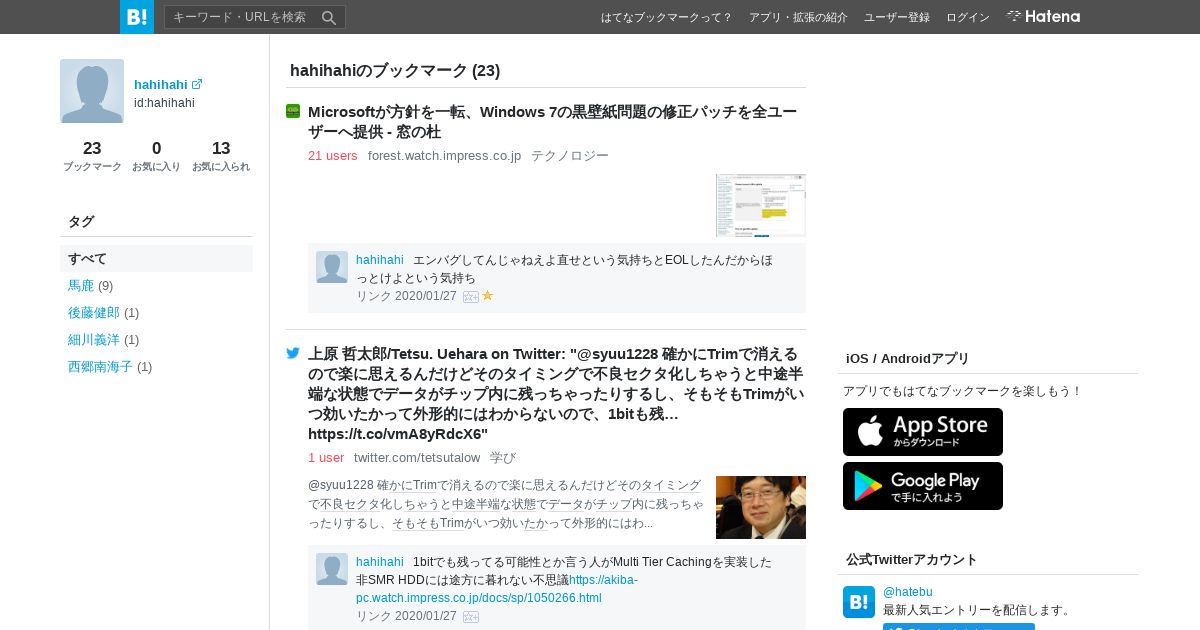Open the 21 users link

pyautogui.click(x=333, y=155)
